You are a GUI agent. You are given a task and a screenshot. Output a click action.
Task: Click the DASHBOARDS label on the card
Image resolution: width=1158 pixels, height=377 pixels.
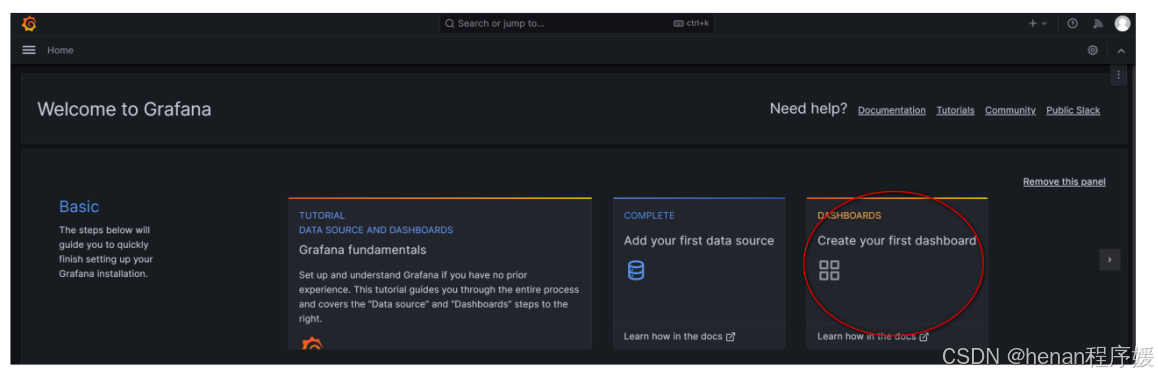pos(849,216)
